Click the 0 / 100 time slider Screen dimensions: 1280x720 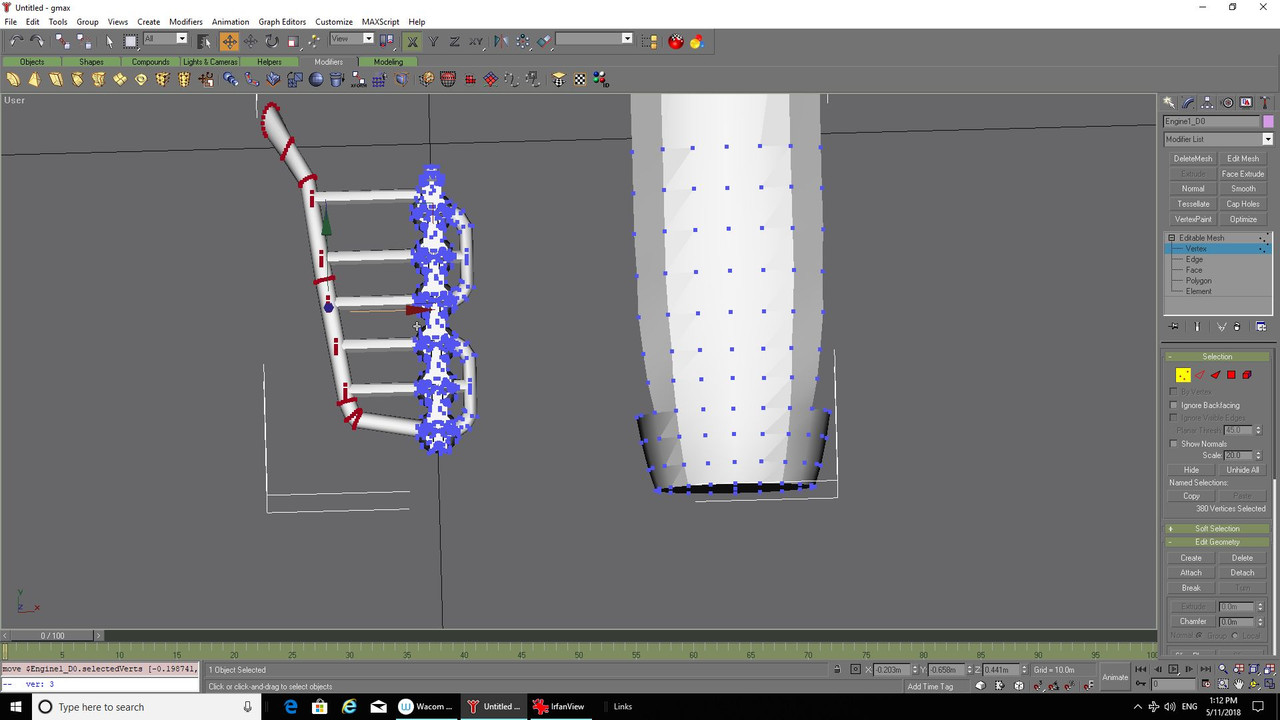pyautogui.click(x=52, y=635)
